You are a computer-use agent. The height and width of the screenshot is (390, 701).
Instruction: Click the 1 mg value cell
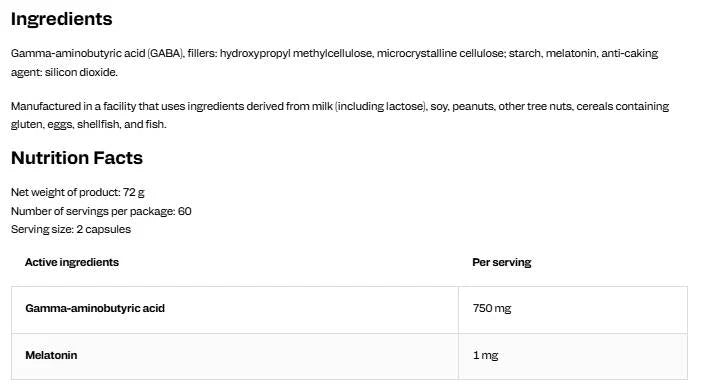573,356
